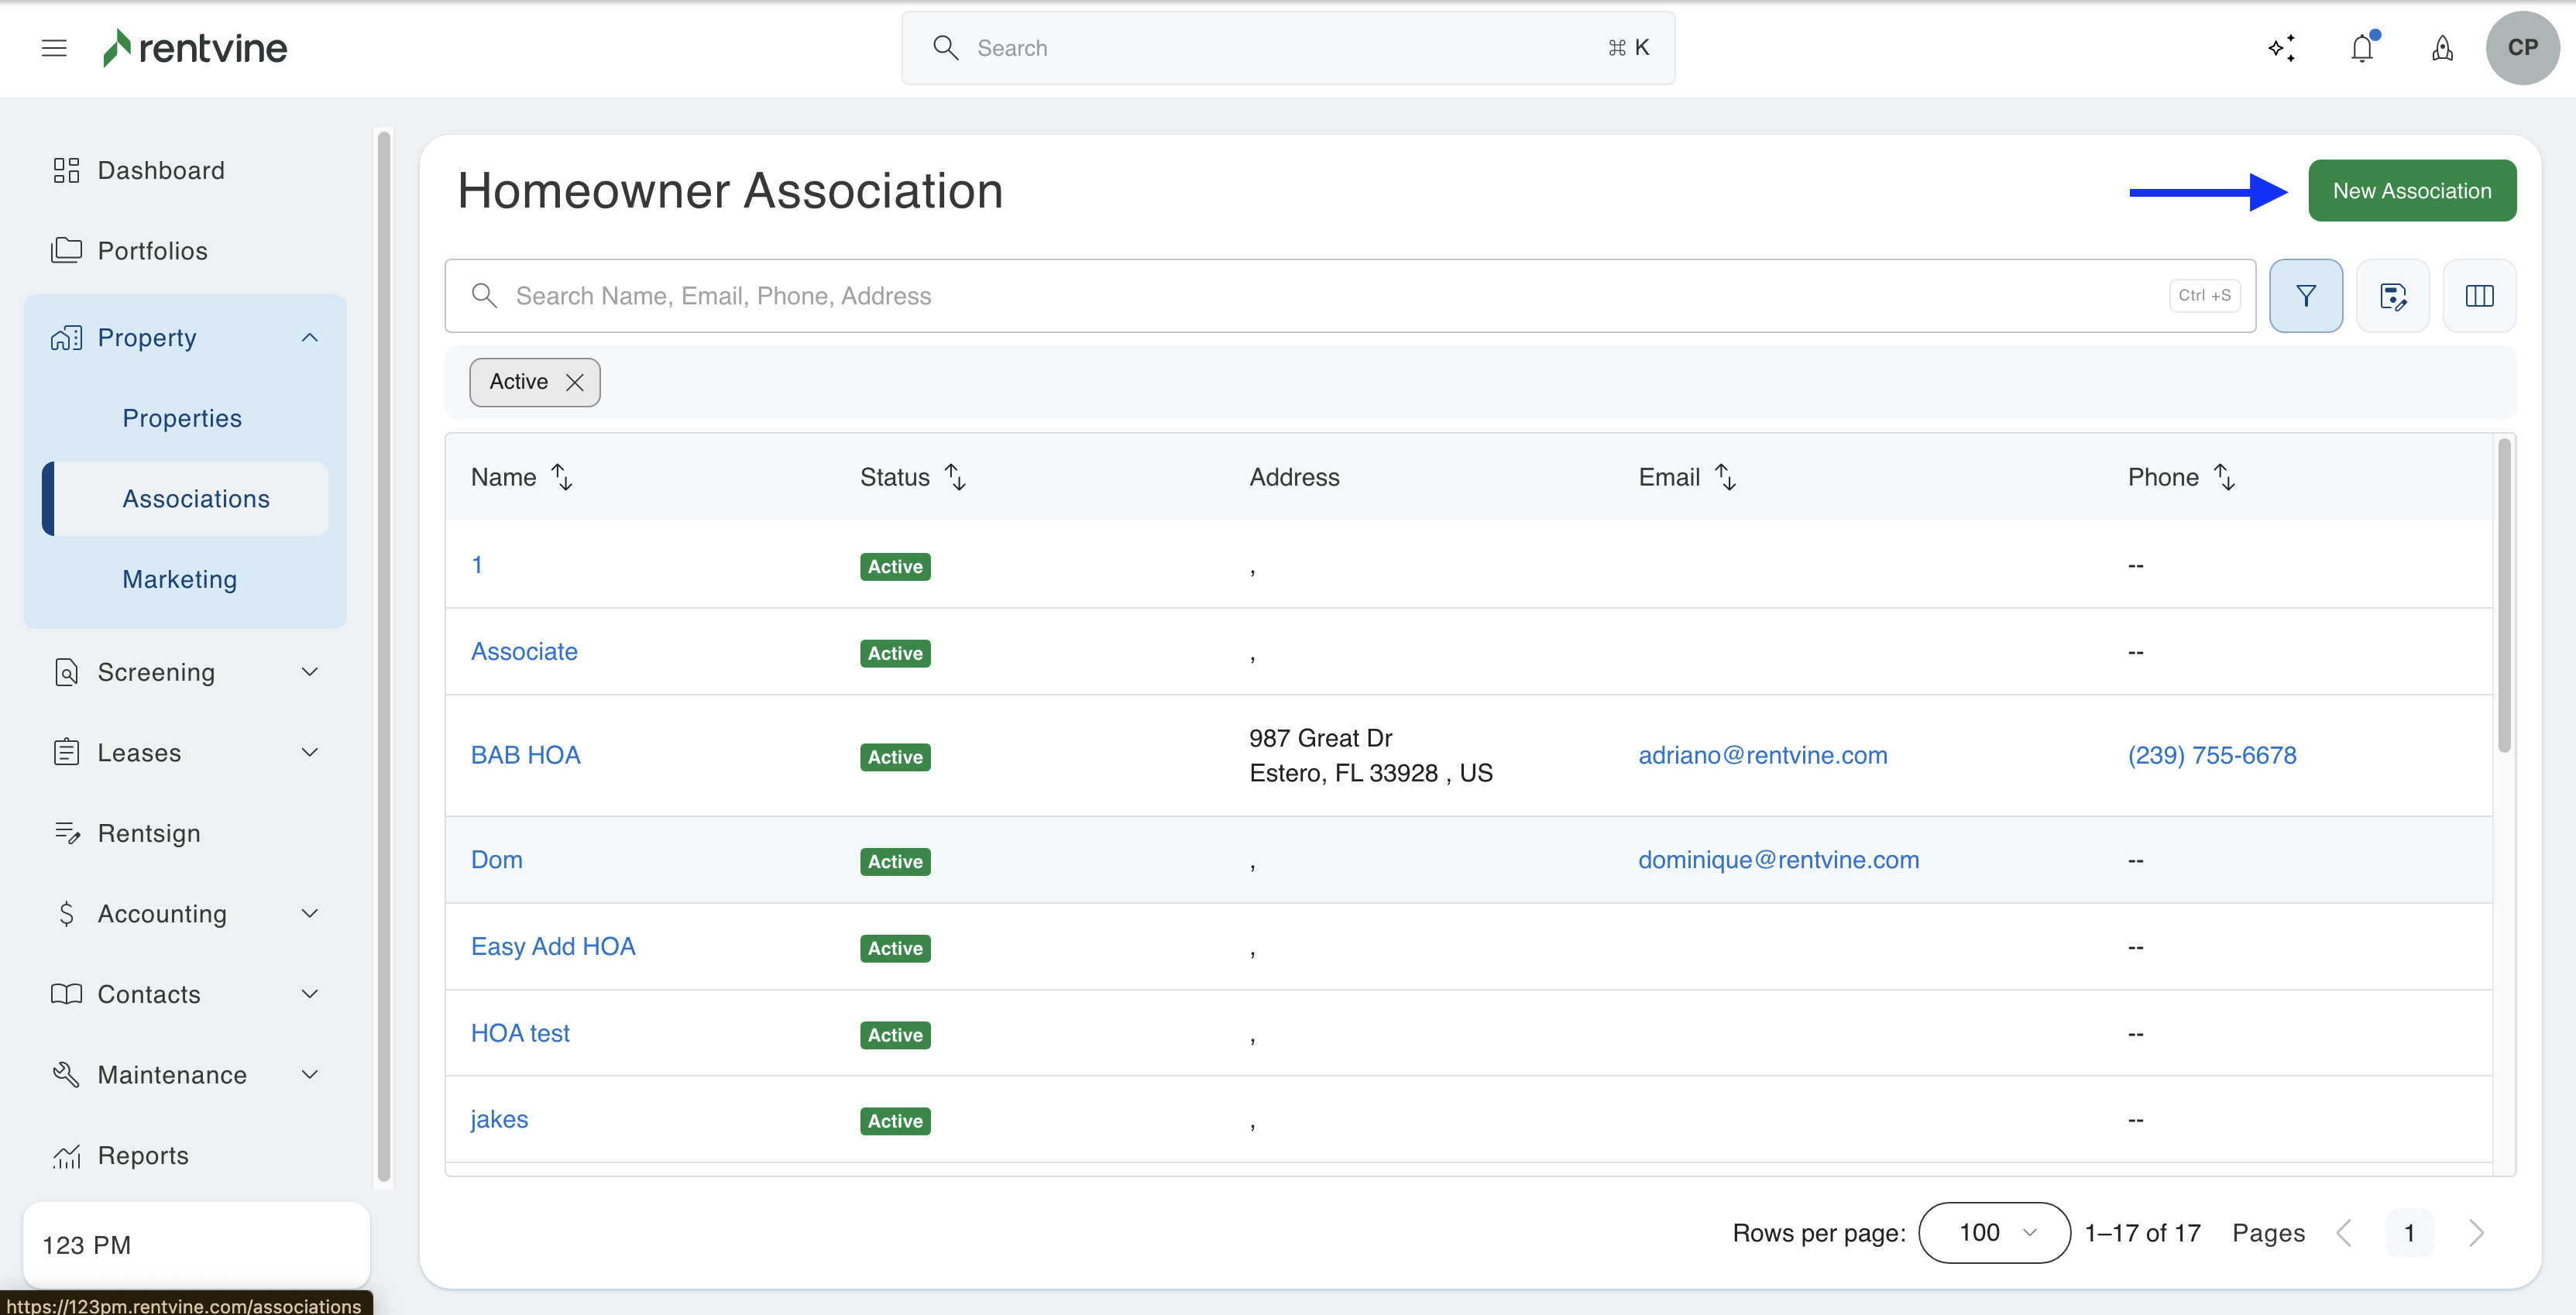
Task: Sort table by Name column
Action: click(x=562, y=477)
